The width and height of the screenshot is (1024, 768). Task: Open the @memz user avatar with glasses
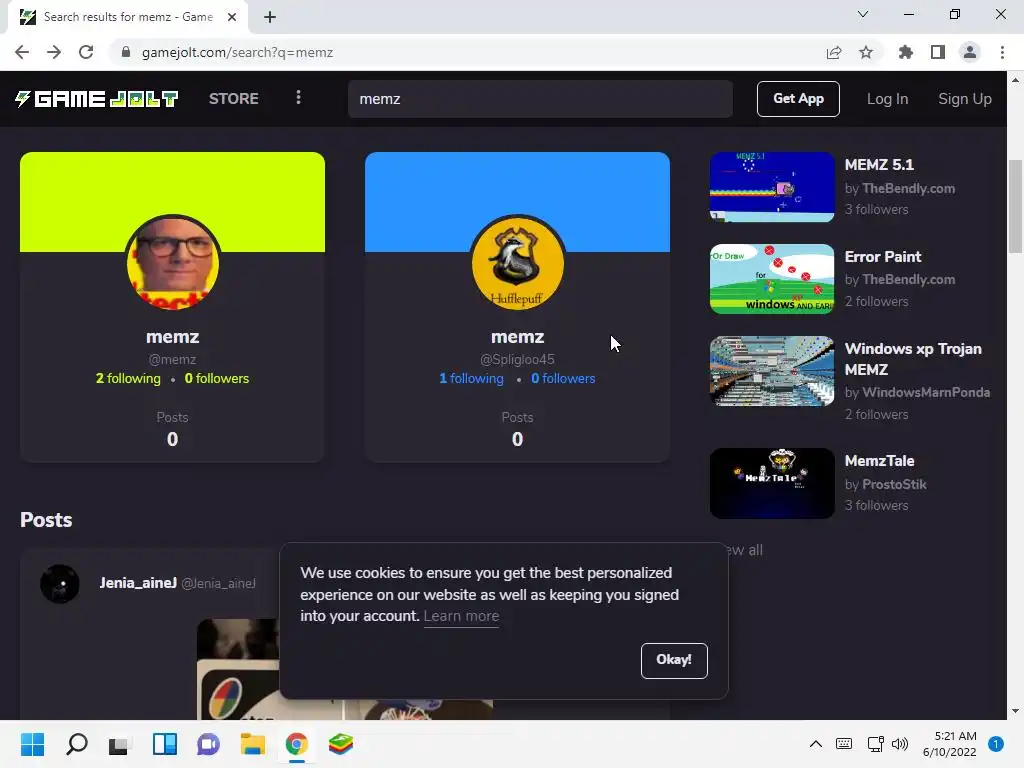tap(172, 263)
